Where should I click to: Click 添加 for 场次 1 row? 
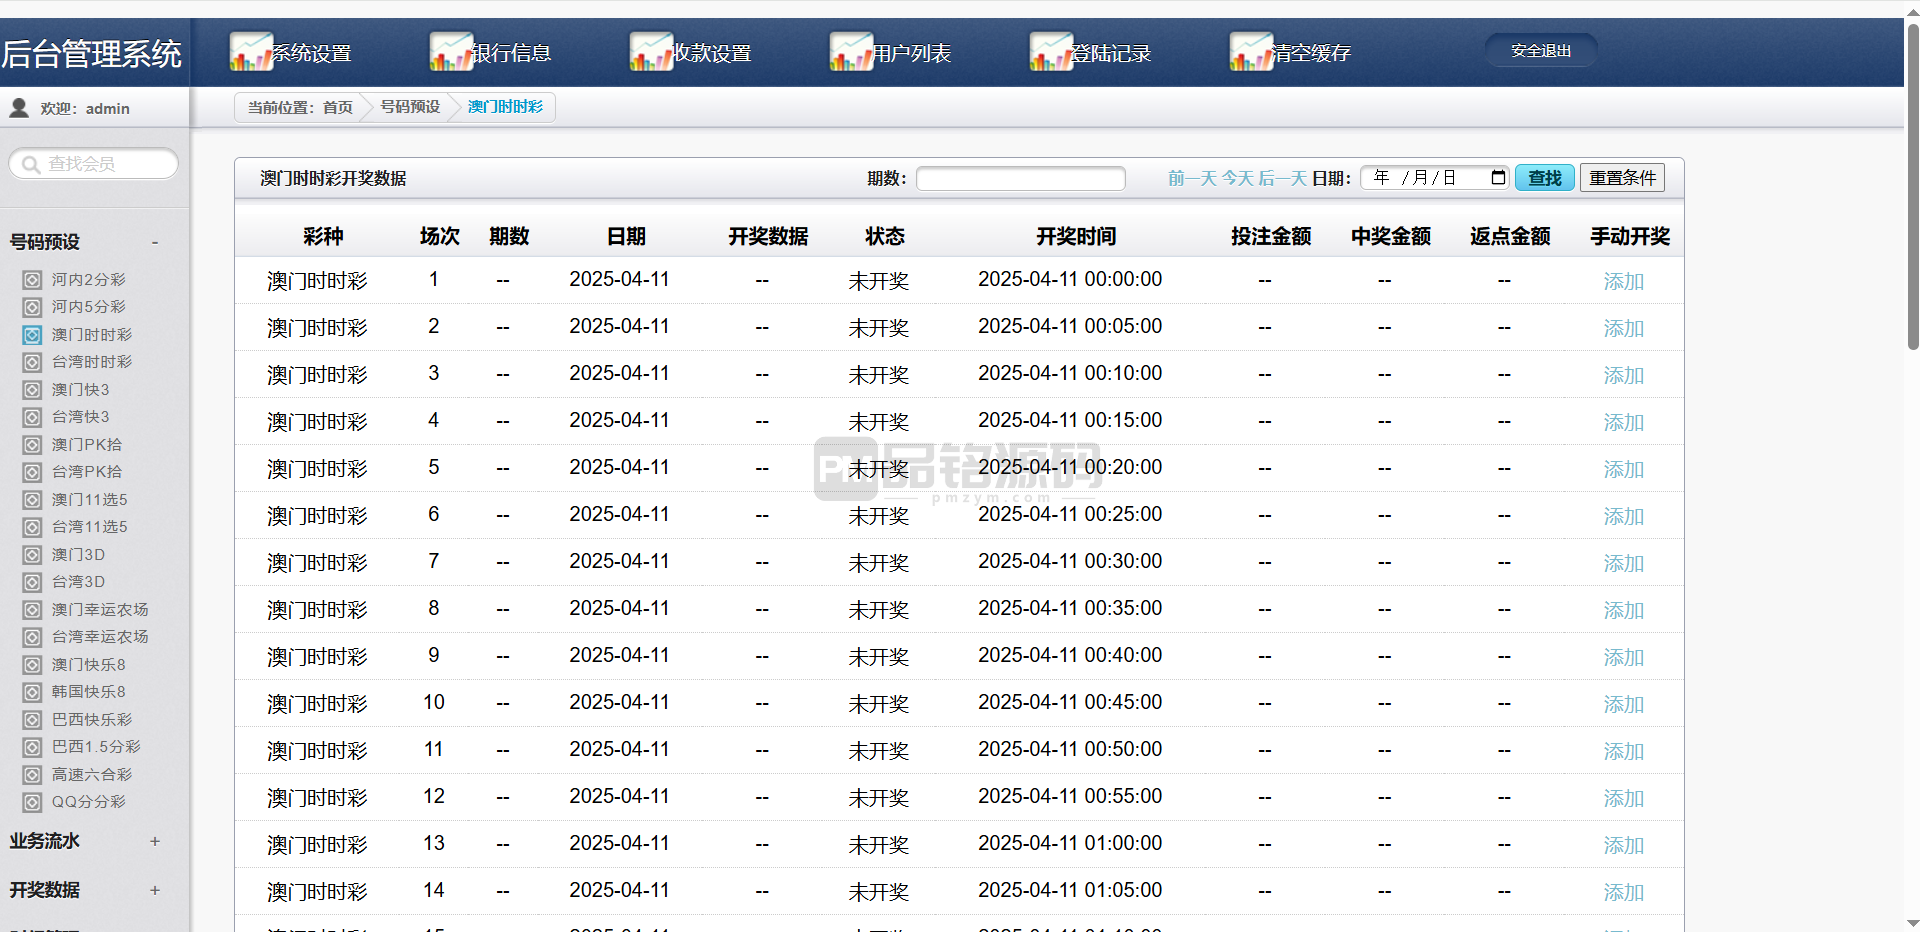pos(1624,281)
